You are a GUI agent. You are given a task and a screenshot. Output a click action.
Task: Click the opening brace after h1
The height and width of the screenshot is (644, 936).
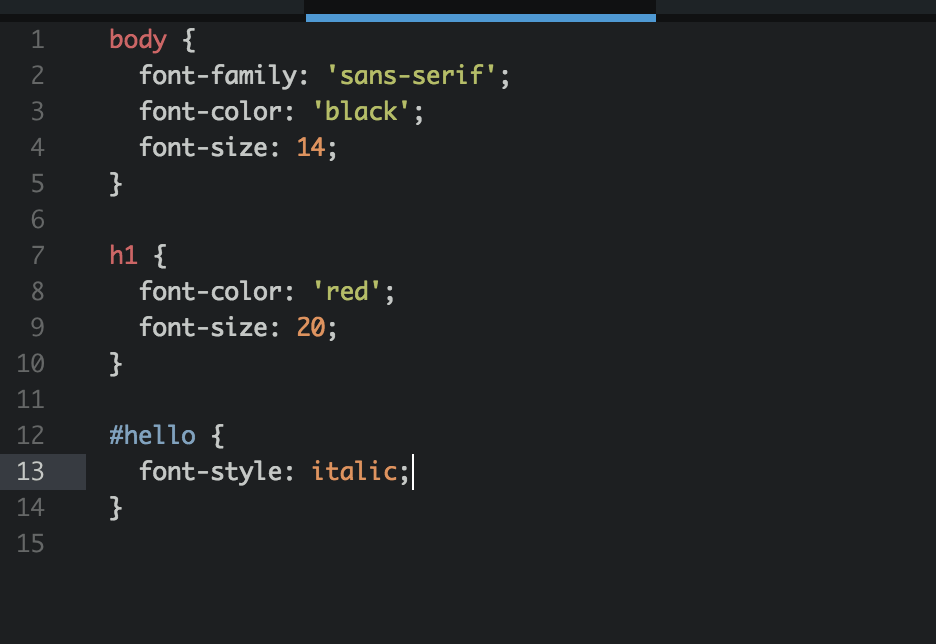pos(160,255)
